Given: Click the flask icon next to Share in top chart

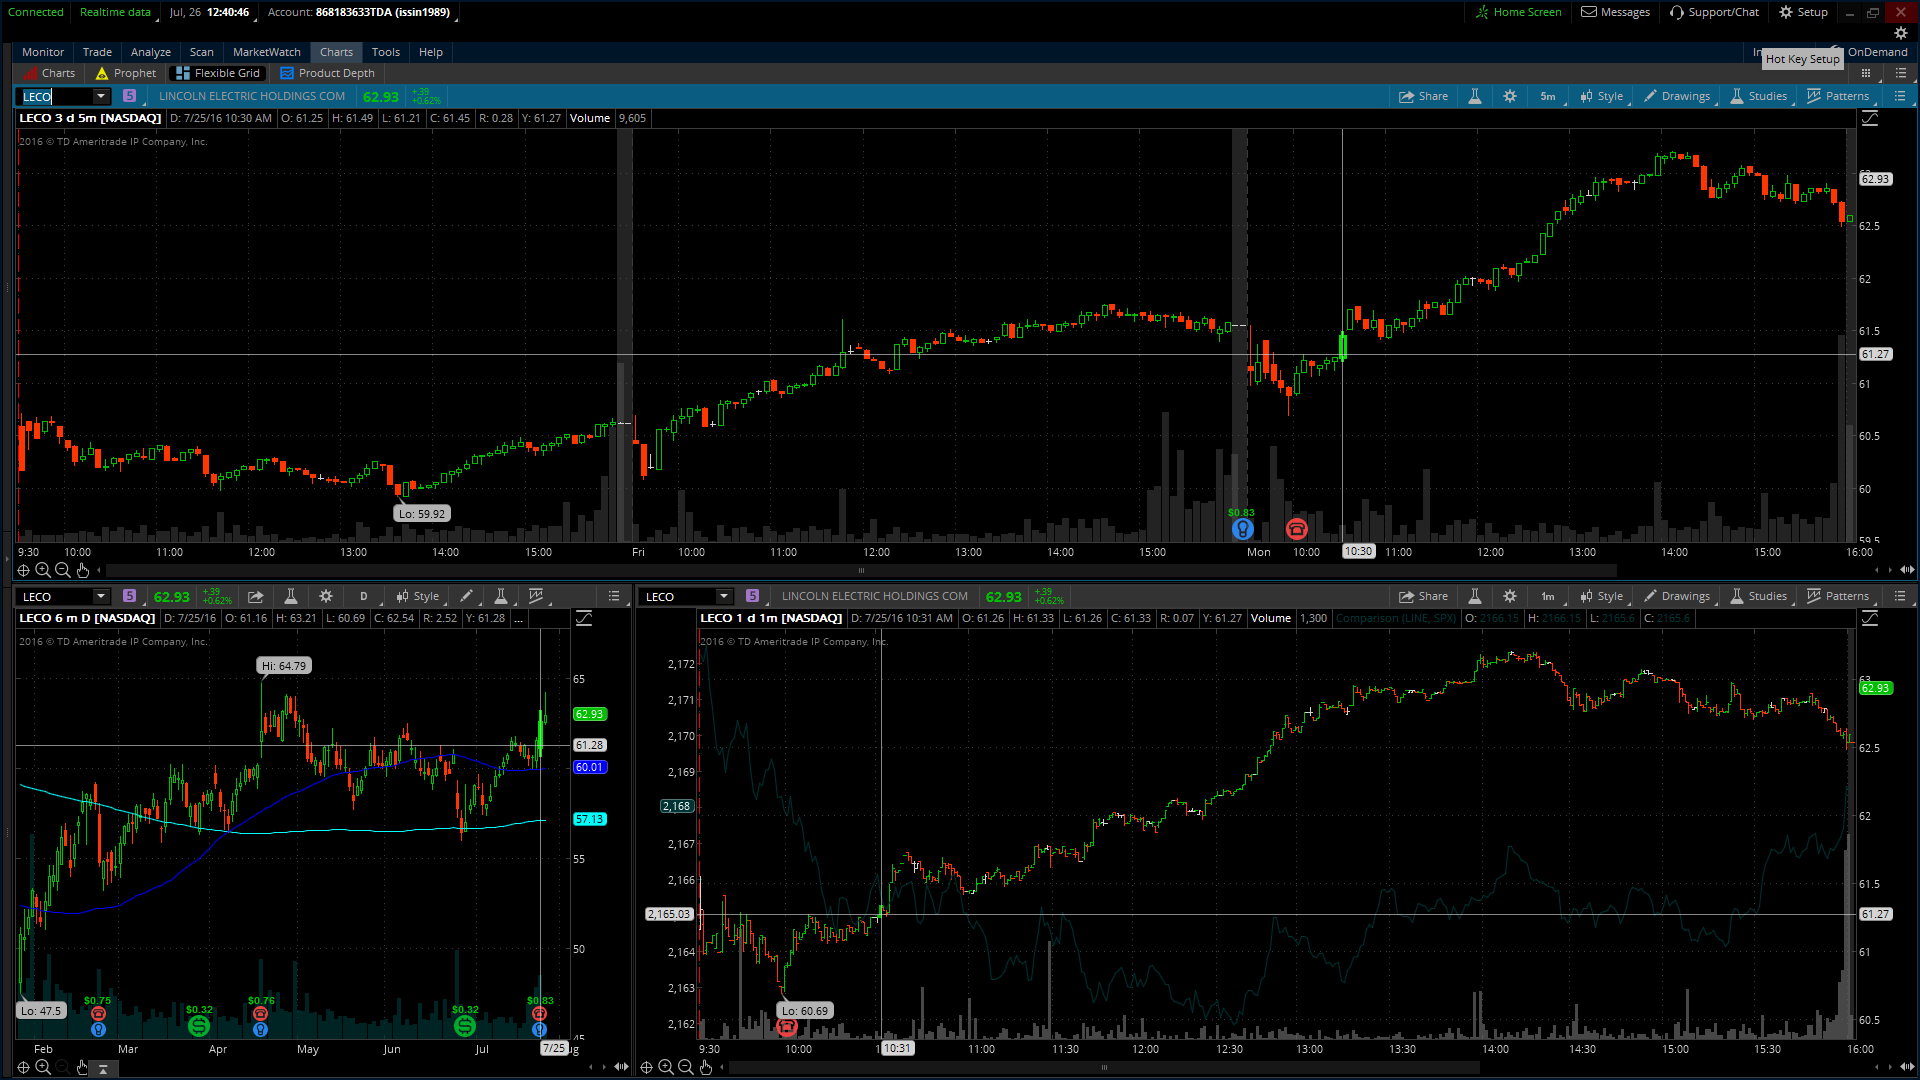Looking at the screenshot, I should pyautogui.click(x=1474, y=96).
